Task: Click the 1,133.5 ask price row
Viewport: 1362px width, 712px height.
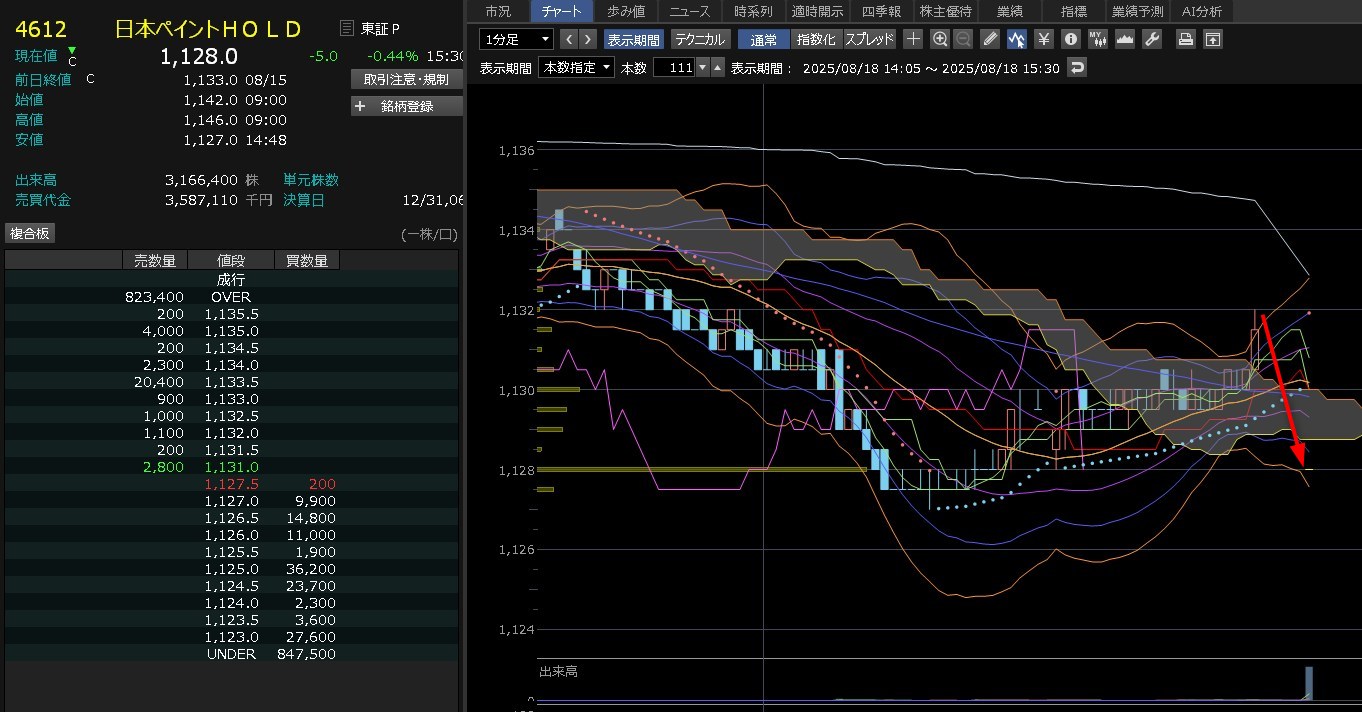Action: click(231, 382)
